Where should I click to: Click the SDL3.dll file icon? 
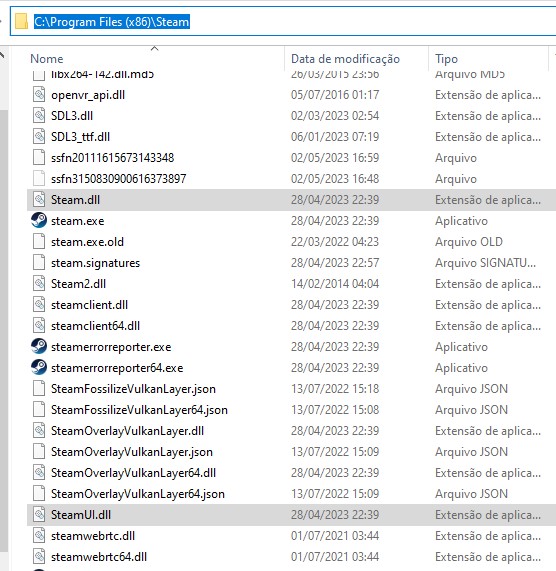pyautogui.click(x=39, y=116)
